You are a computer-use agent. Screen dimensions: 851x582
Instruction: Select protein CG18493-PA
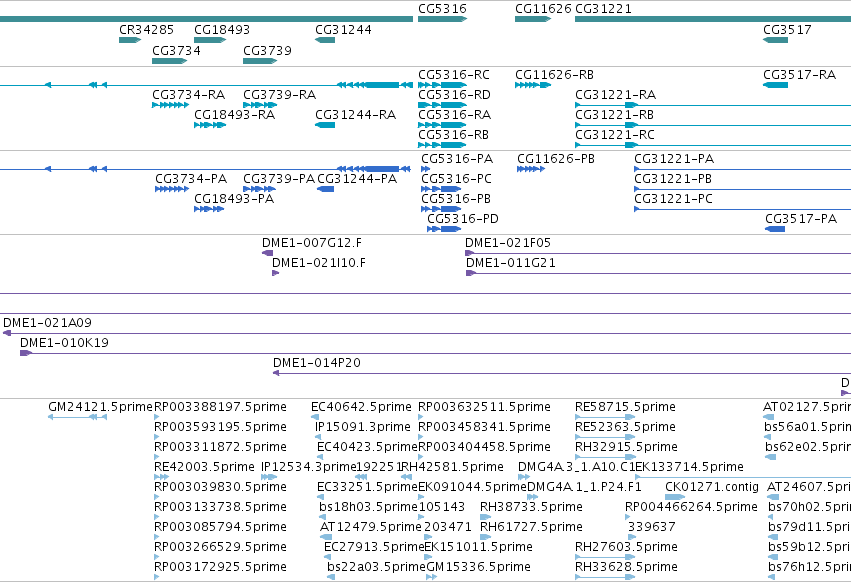[x=209, y=209]
